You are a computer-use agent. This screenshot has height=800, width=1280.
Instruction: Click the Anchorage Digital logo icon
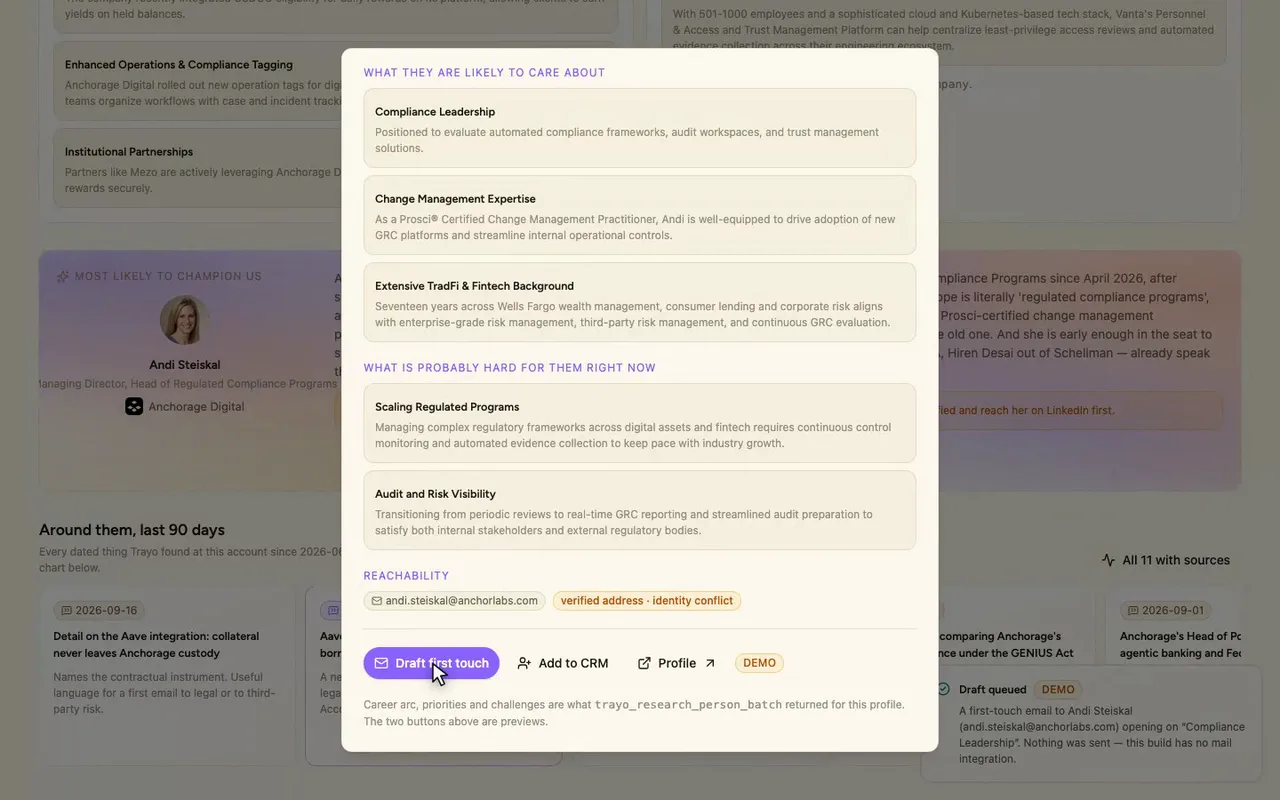point(134,406)
